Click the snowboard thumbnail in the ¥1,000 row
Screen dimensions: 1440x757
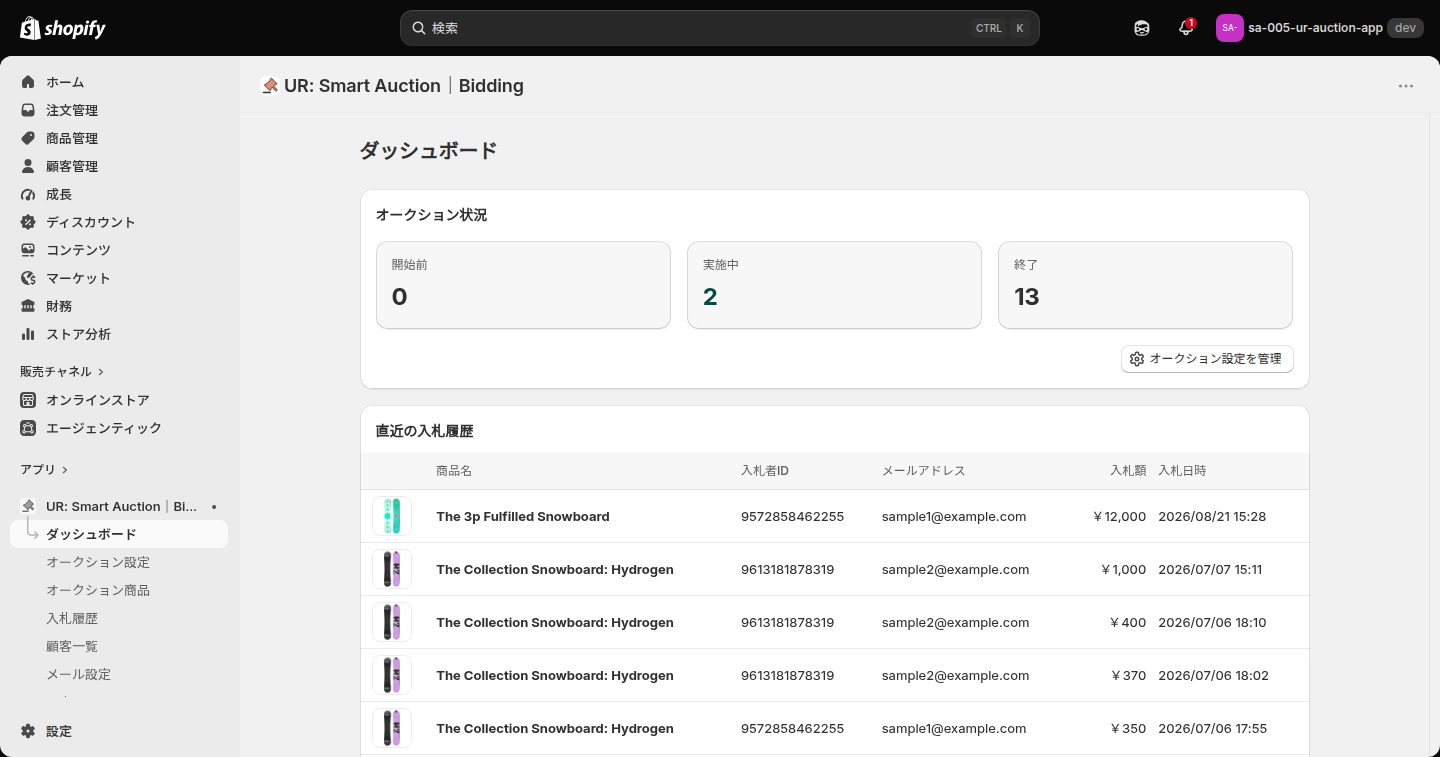point(392,569)
